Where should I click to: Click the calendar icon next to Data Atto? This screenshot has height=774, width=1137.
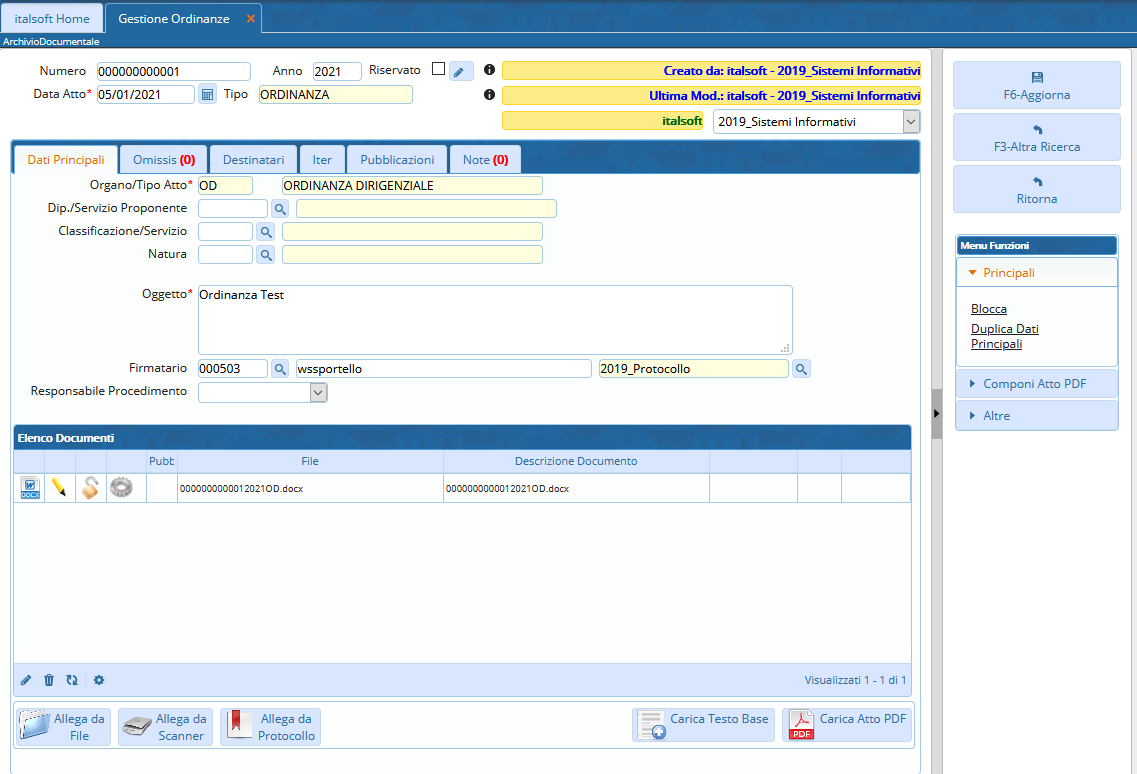(x=207, y=95)
